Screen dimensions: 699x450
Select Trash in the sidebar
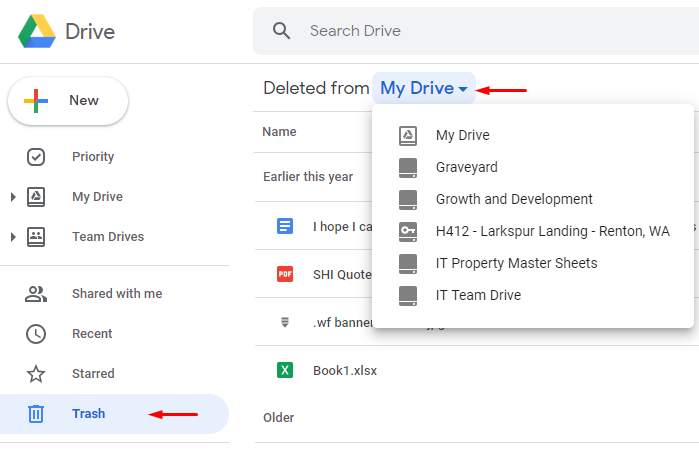[x=114, y=414]
